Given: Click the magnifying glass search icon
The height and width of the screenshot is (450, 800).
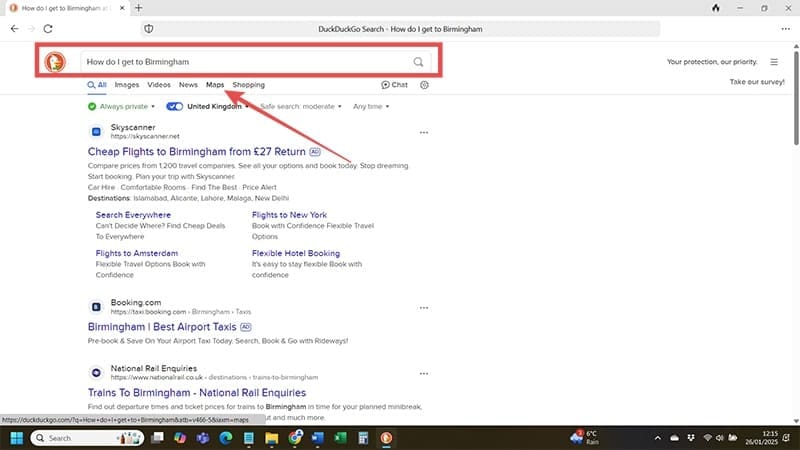Looking at the screenshot, I should click(418, 62).
